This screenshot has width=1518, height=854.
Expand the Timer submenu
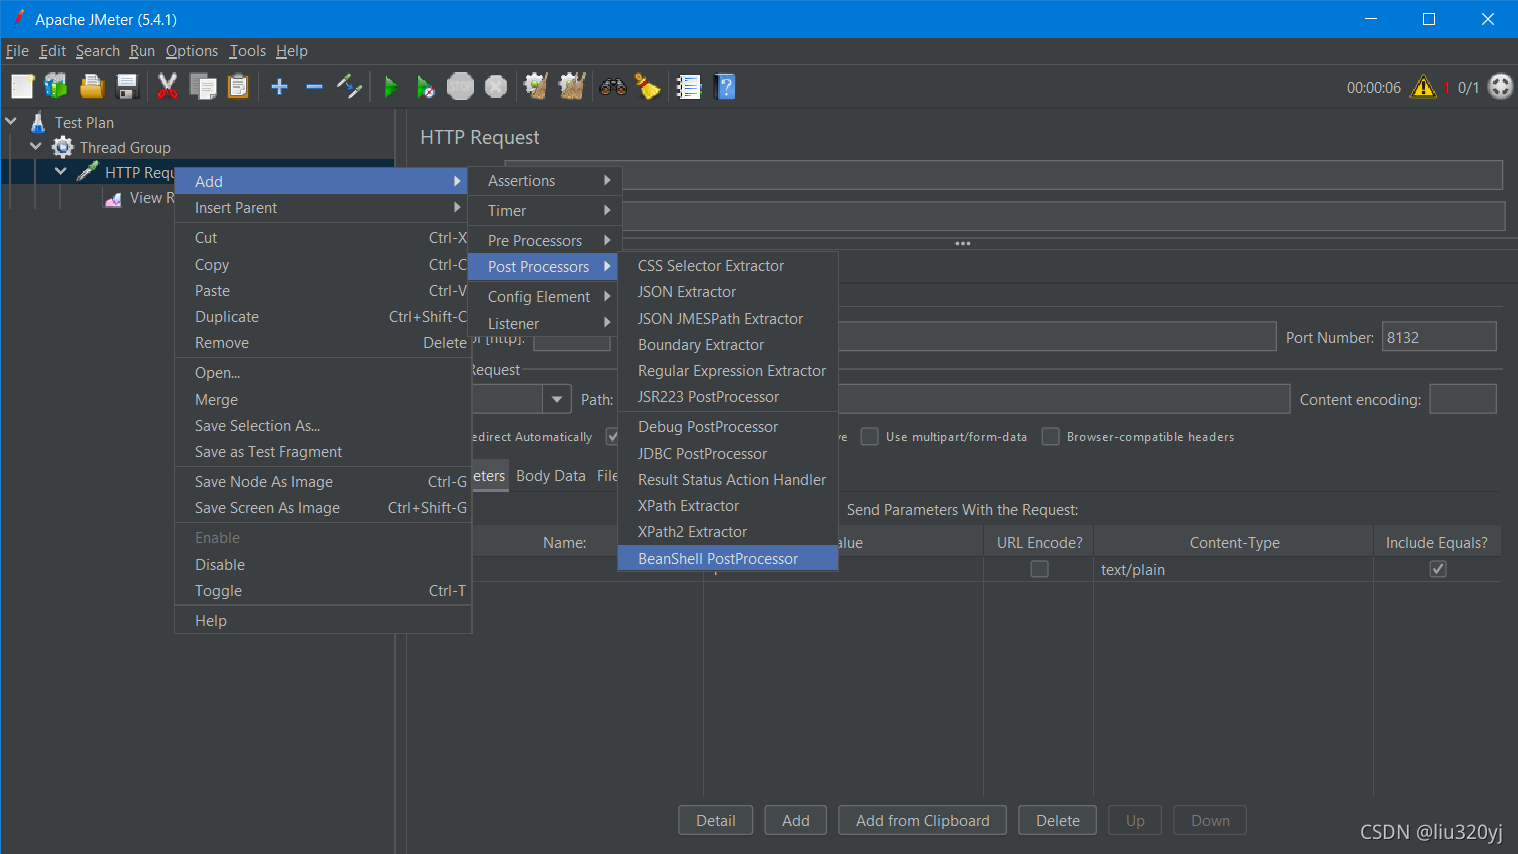pyautogui.click(x=545, y=211)
